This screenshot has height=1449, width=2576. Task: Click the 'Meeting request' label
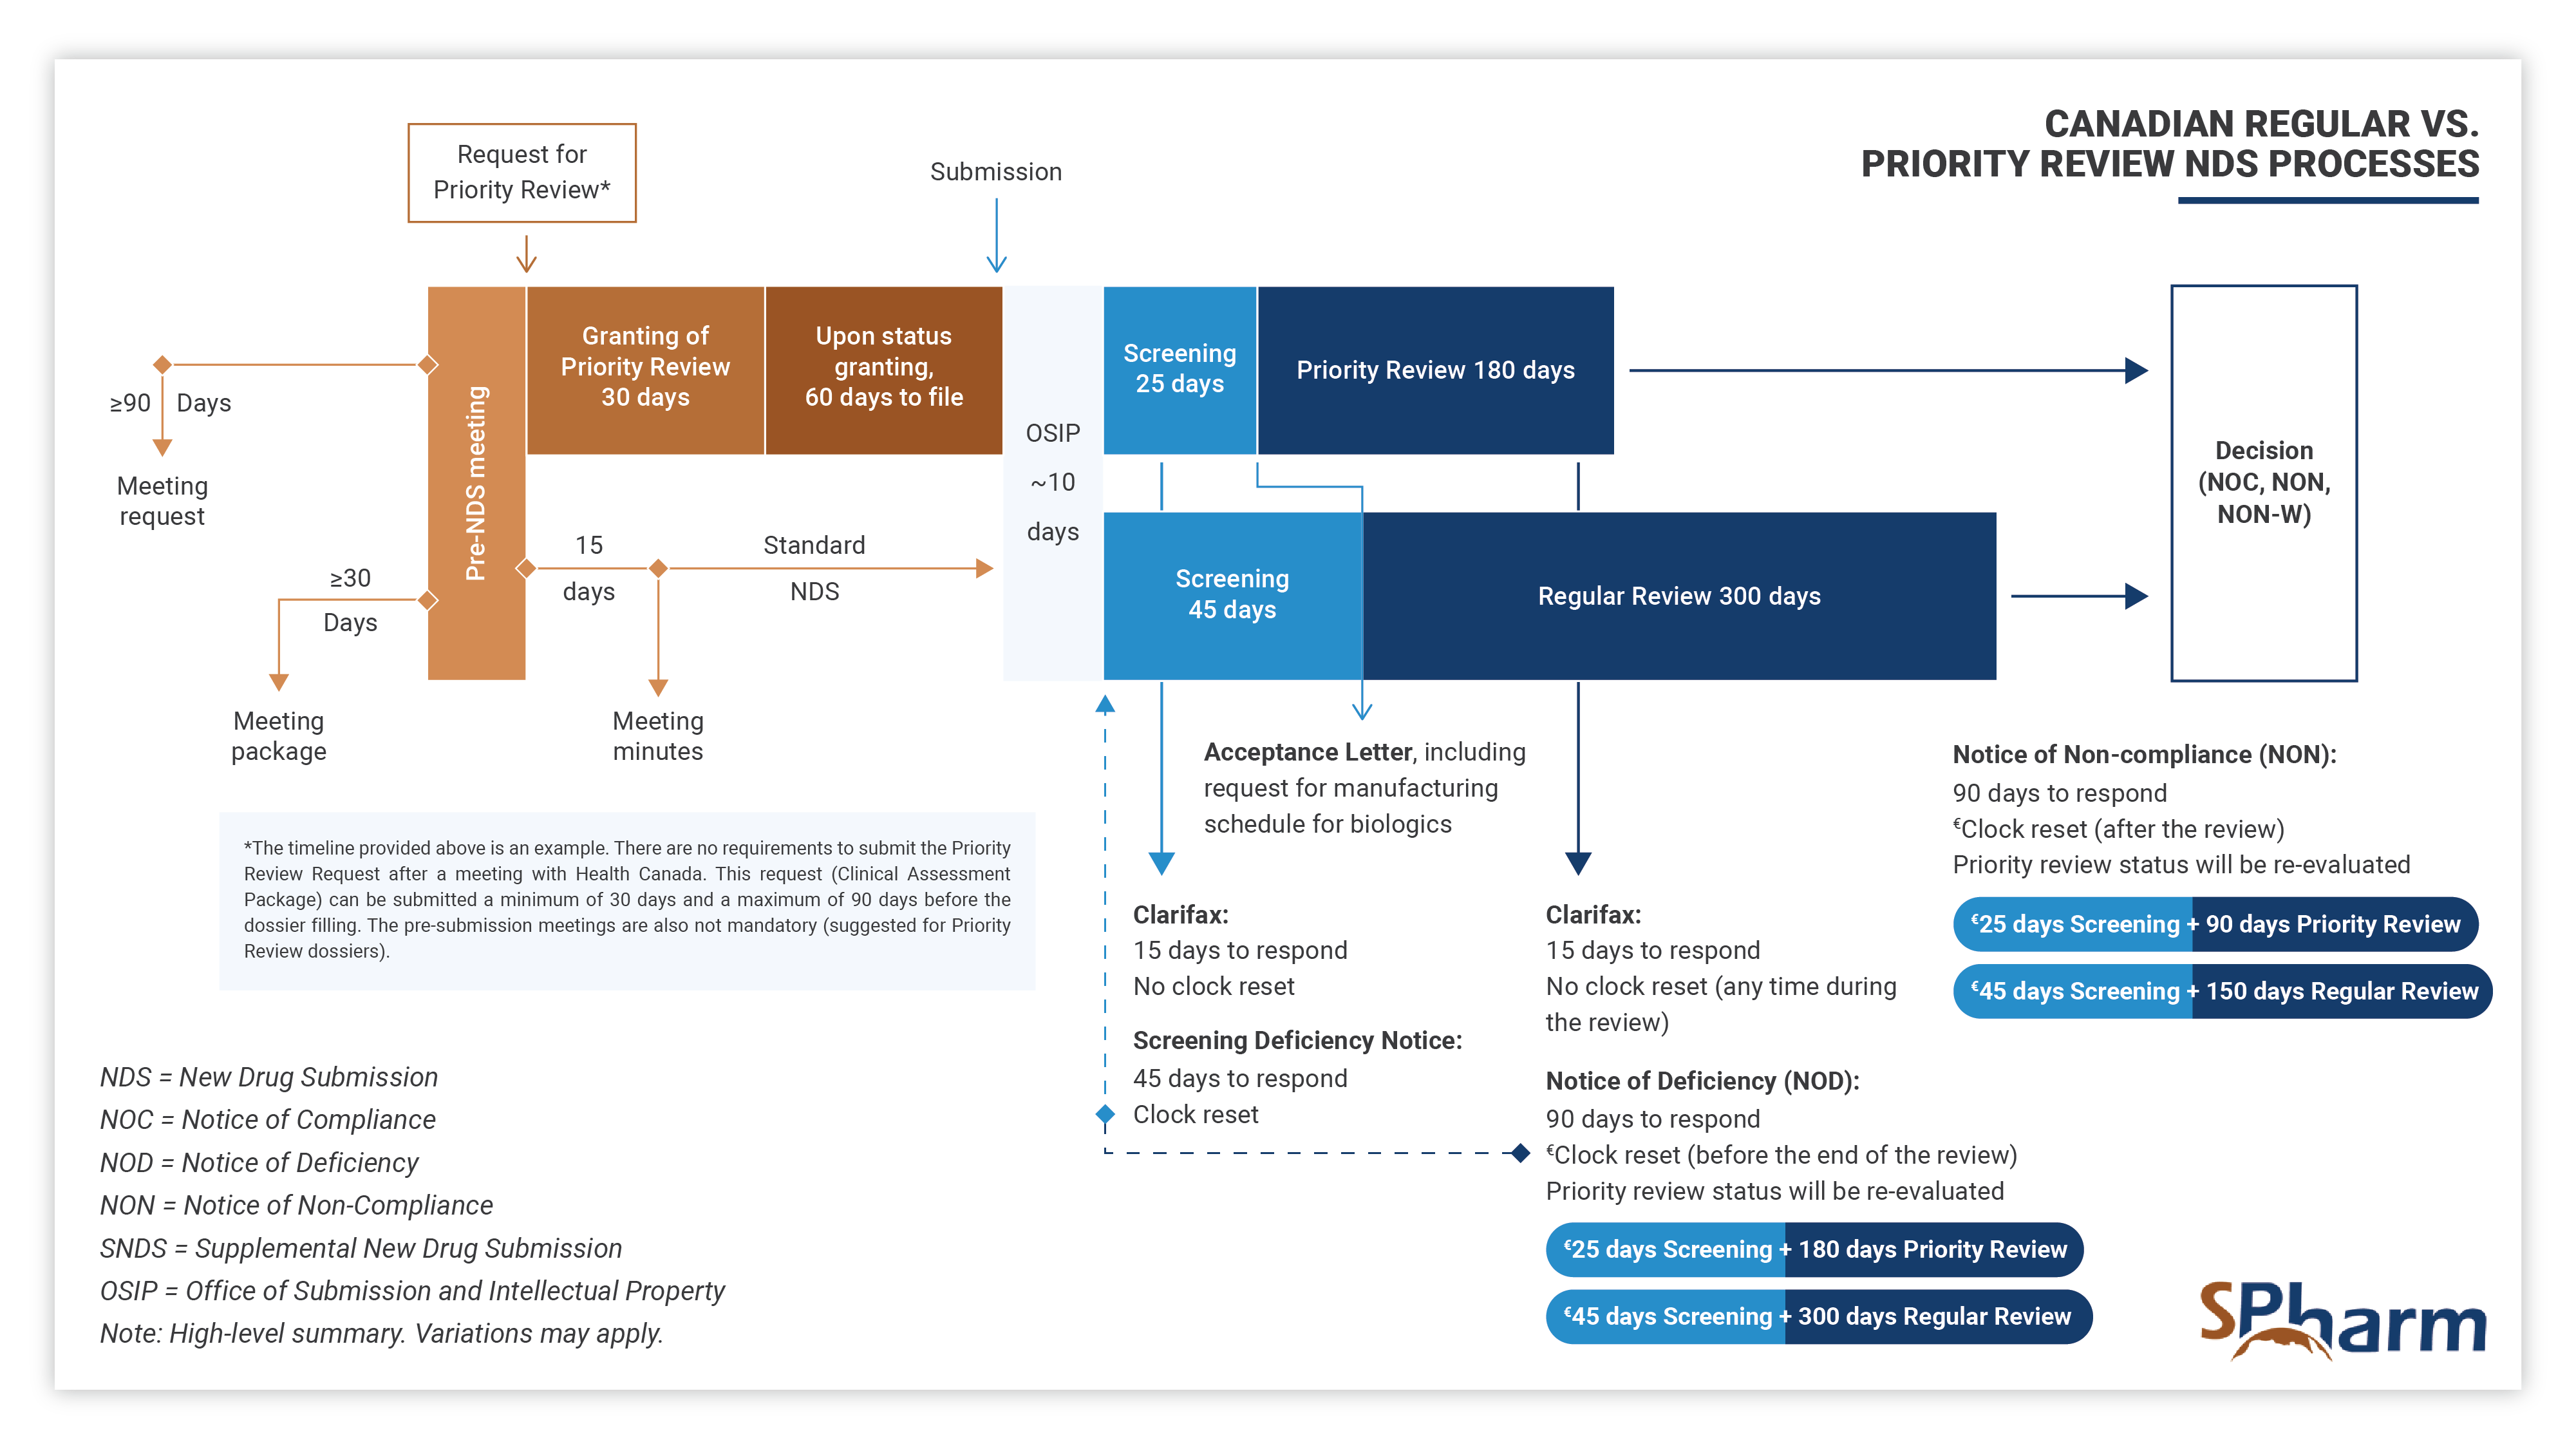[x=162, y=501]
